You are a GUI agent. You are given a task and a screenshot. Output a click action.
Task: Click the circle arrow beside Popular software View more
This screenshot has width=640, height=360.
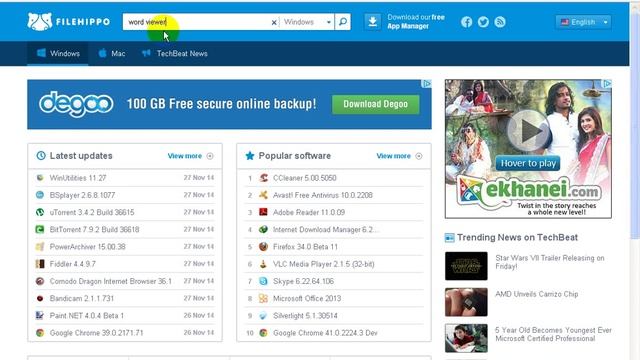(419, 156)
